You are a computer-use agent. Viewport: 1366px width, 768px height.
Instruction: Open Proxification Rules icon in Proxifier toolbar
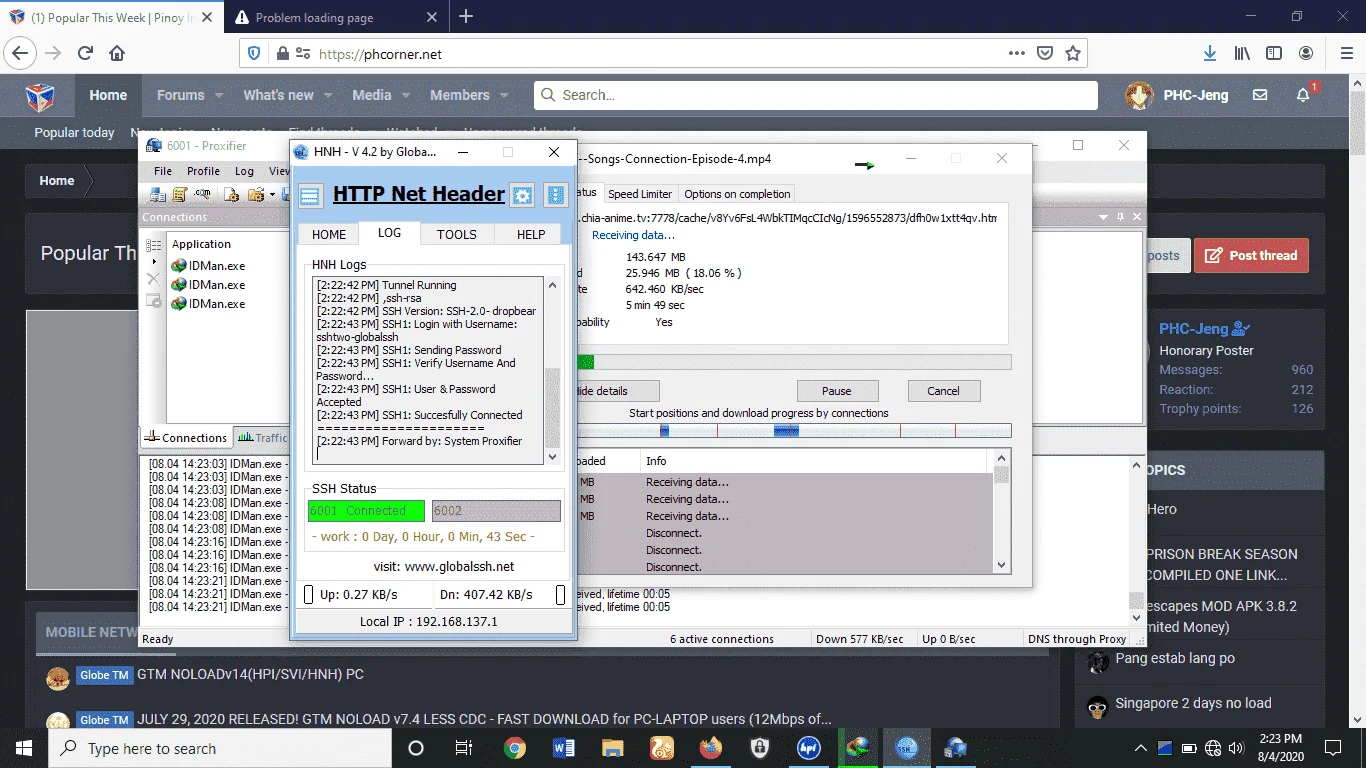[180, 194]
